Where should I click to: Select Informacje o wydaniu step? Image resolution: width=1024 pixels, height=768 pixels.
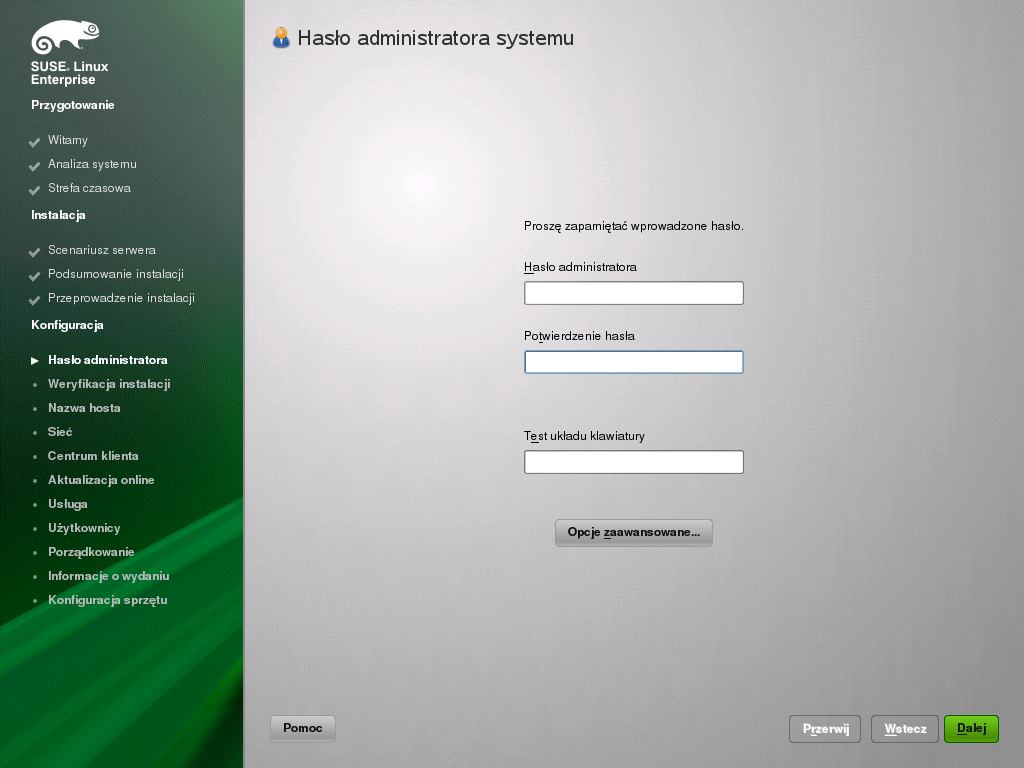point(109,576)
